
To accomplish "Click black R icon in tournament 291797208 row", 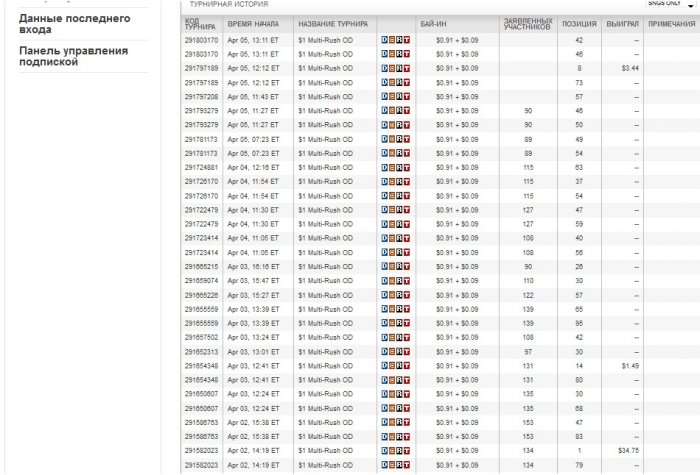I will 400,97.
